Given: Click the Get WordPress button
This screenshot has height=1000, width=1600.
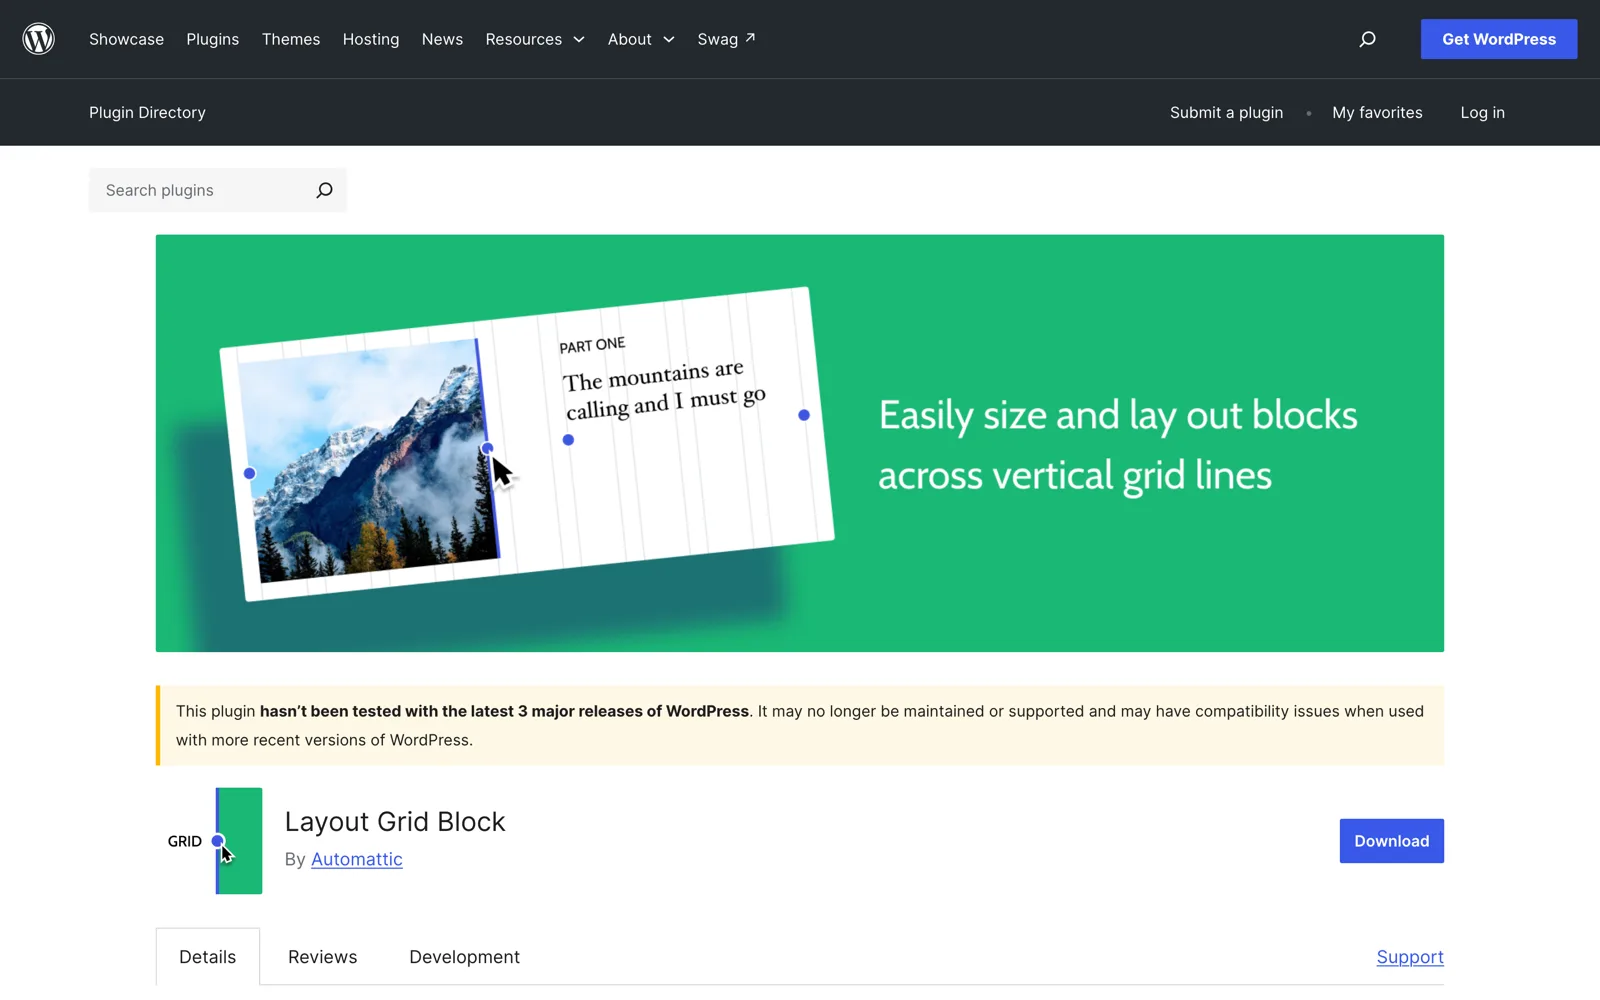Looking at the screenshot, I should pos(1499,39).
